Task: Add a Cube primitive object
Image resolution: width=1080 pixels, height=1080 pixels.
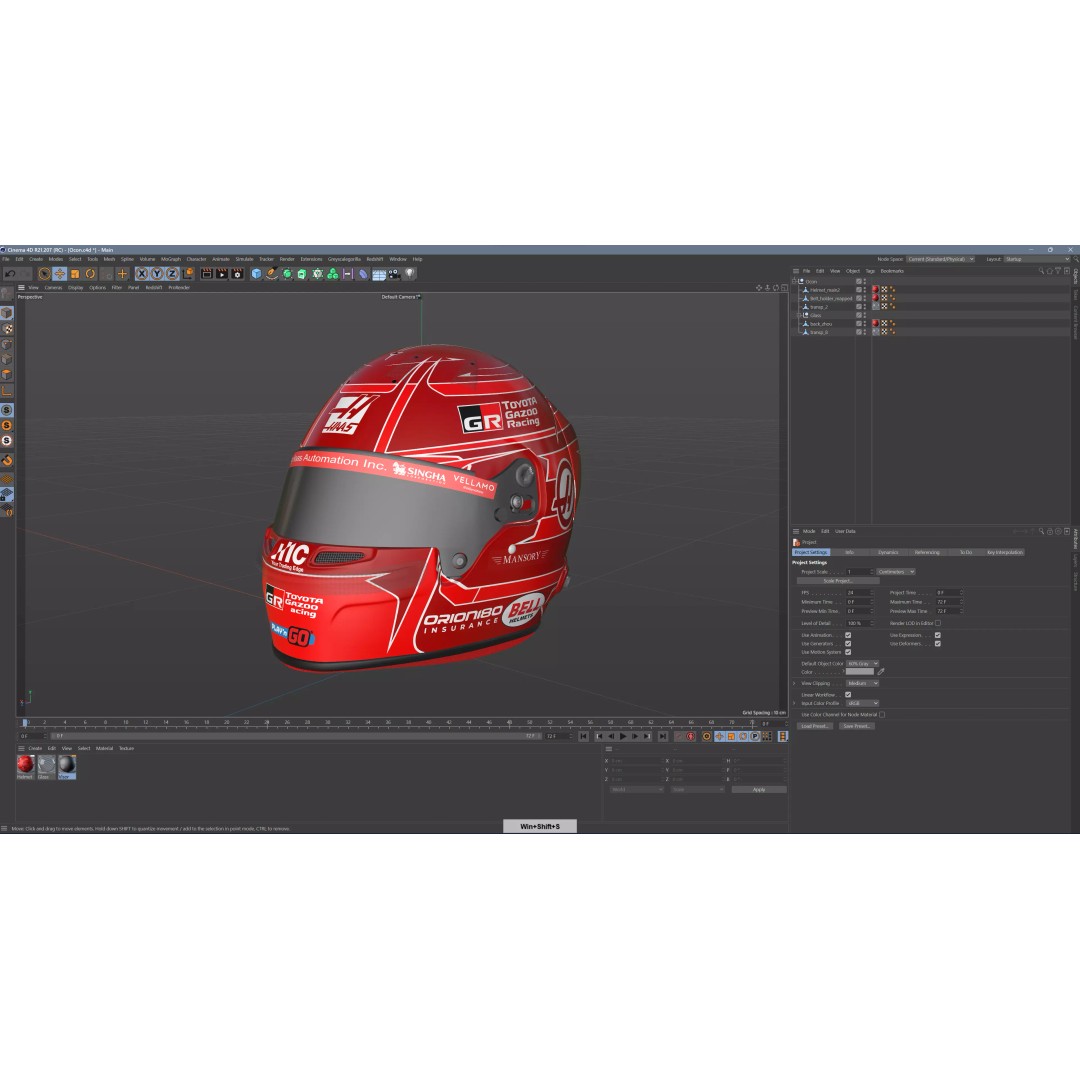Action: pyautogui.click(x=256, y=274)
